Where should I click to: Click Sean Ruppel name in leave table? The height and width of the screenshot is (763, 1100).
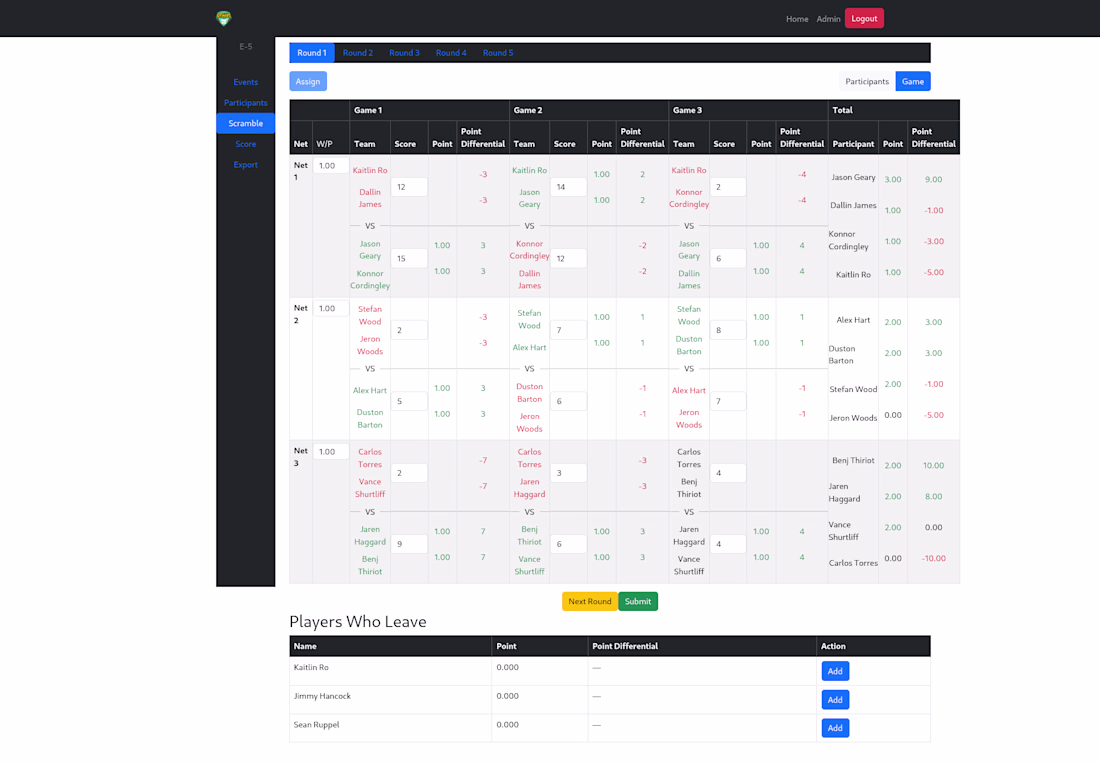(316, 725)
